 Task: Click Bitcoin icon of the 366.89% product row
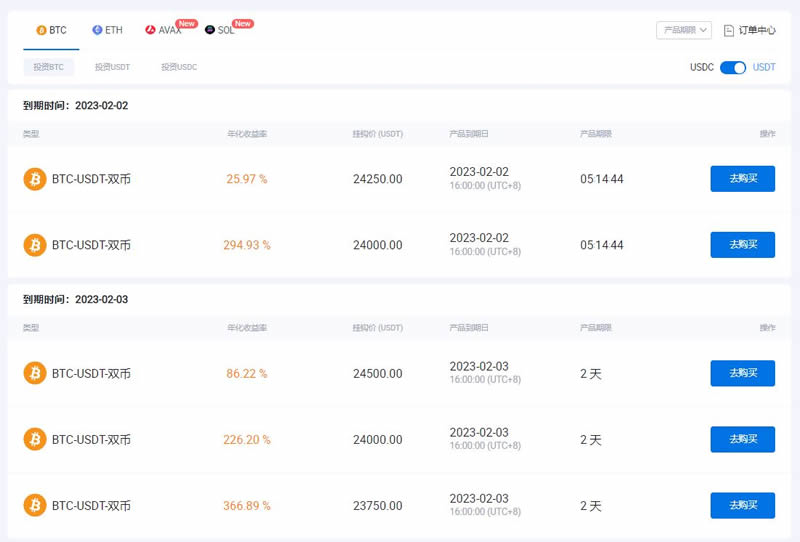click(x=35, y=506)
